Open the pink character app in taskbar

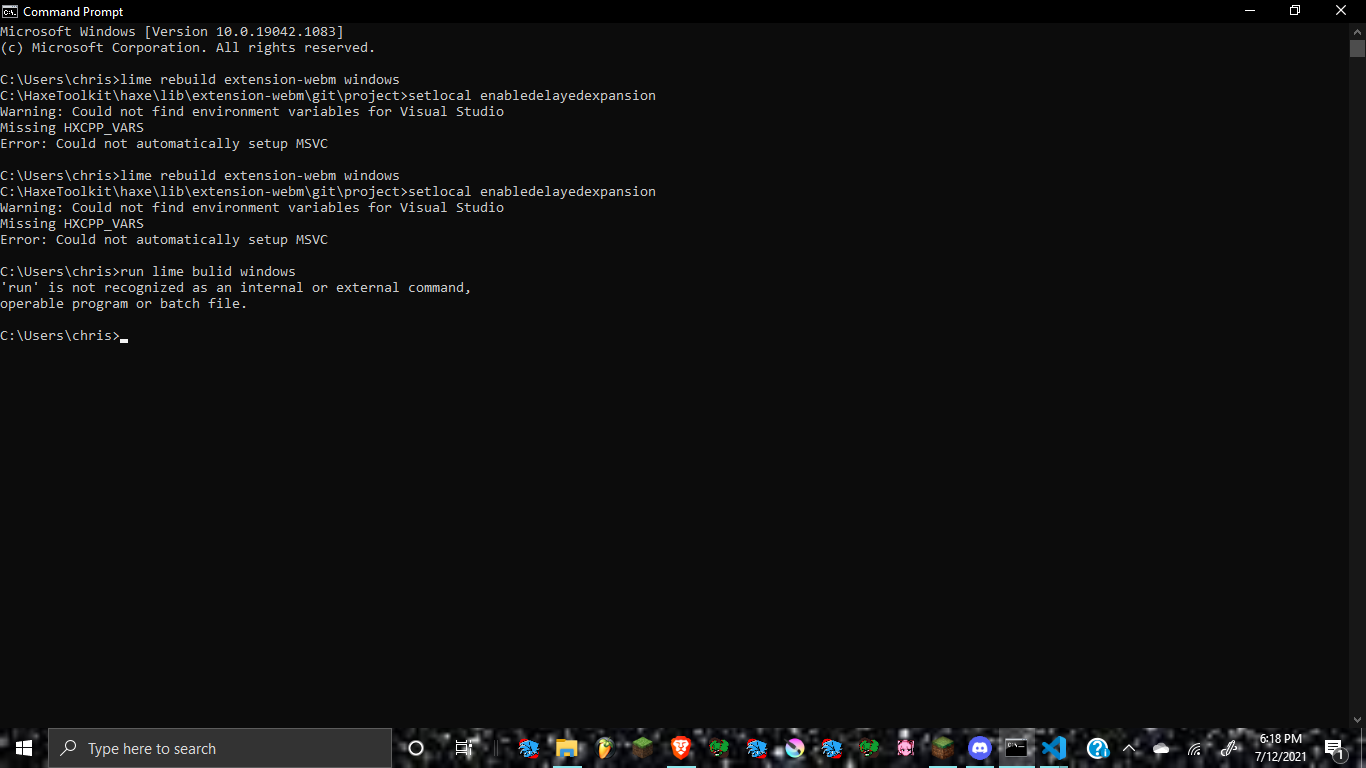[x=905, y=748]
